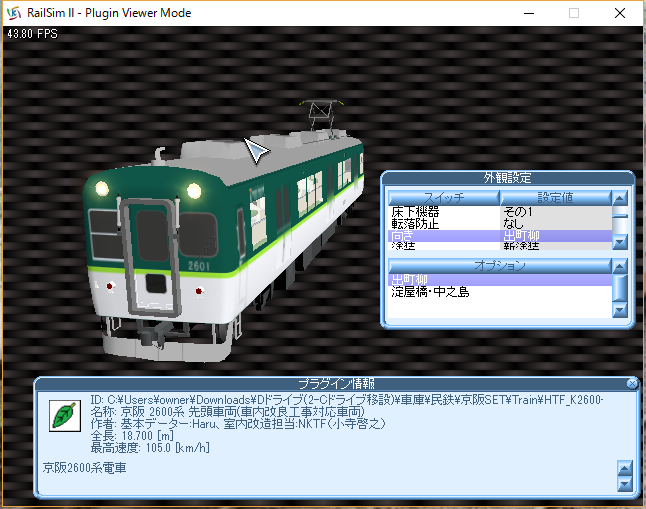646x509 pixels.
Task: Minimize the RailSim II window
Action: (529, 13)
